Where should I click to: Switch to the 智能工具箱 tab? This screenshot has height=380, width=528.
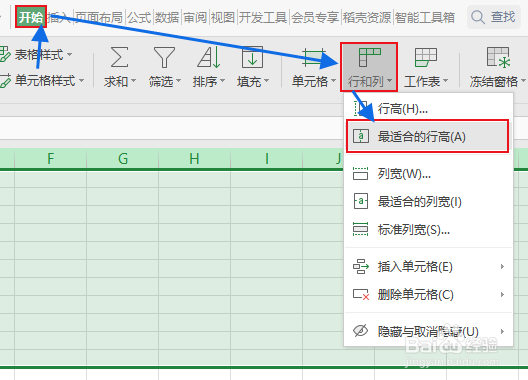coord(425,17)
